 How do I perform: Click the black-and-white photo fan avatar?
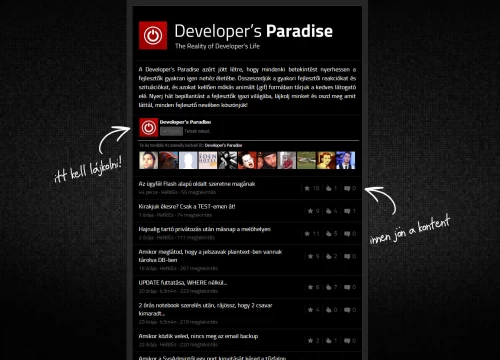coord(228,160)
